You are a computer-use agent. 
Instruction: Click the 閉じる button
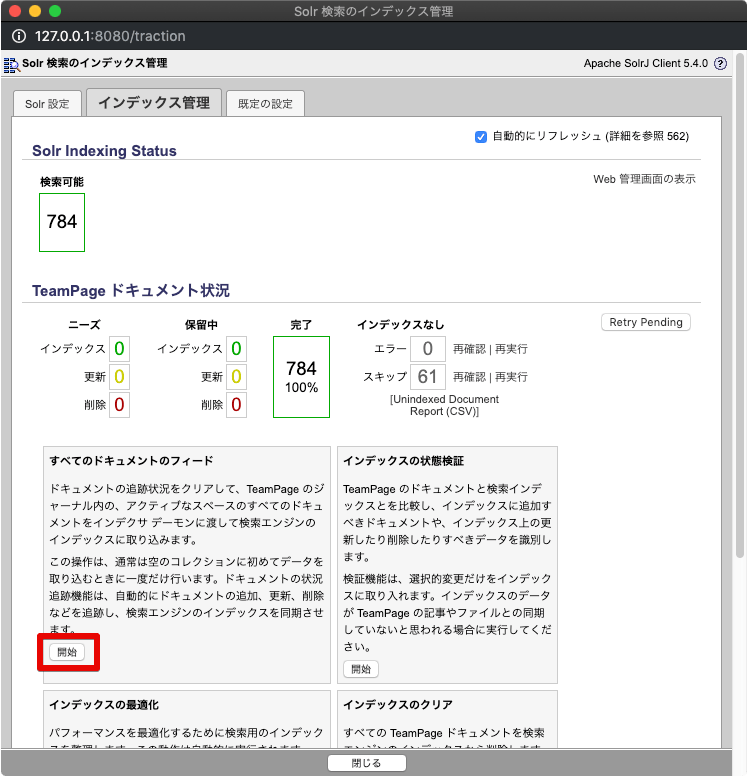click(x=367, y=763)
